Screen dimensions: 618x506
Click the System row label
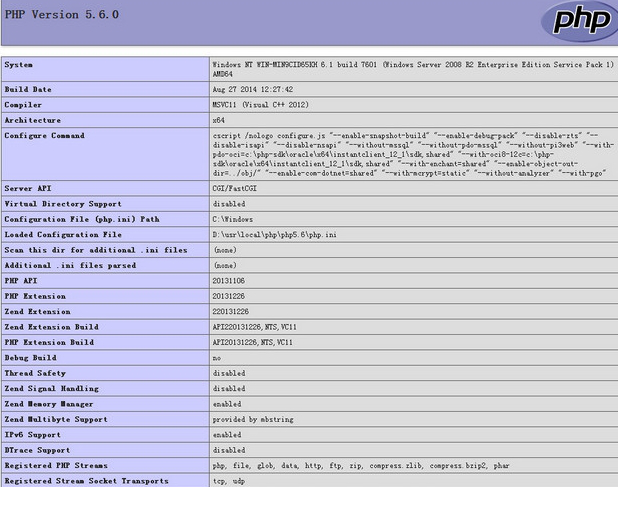point(19,65)
